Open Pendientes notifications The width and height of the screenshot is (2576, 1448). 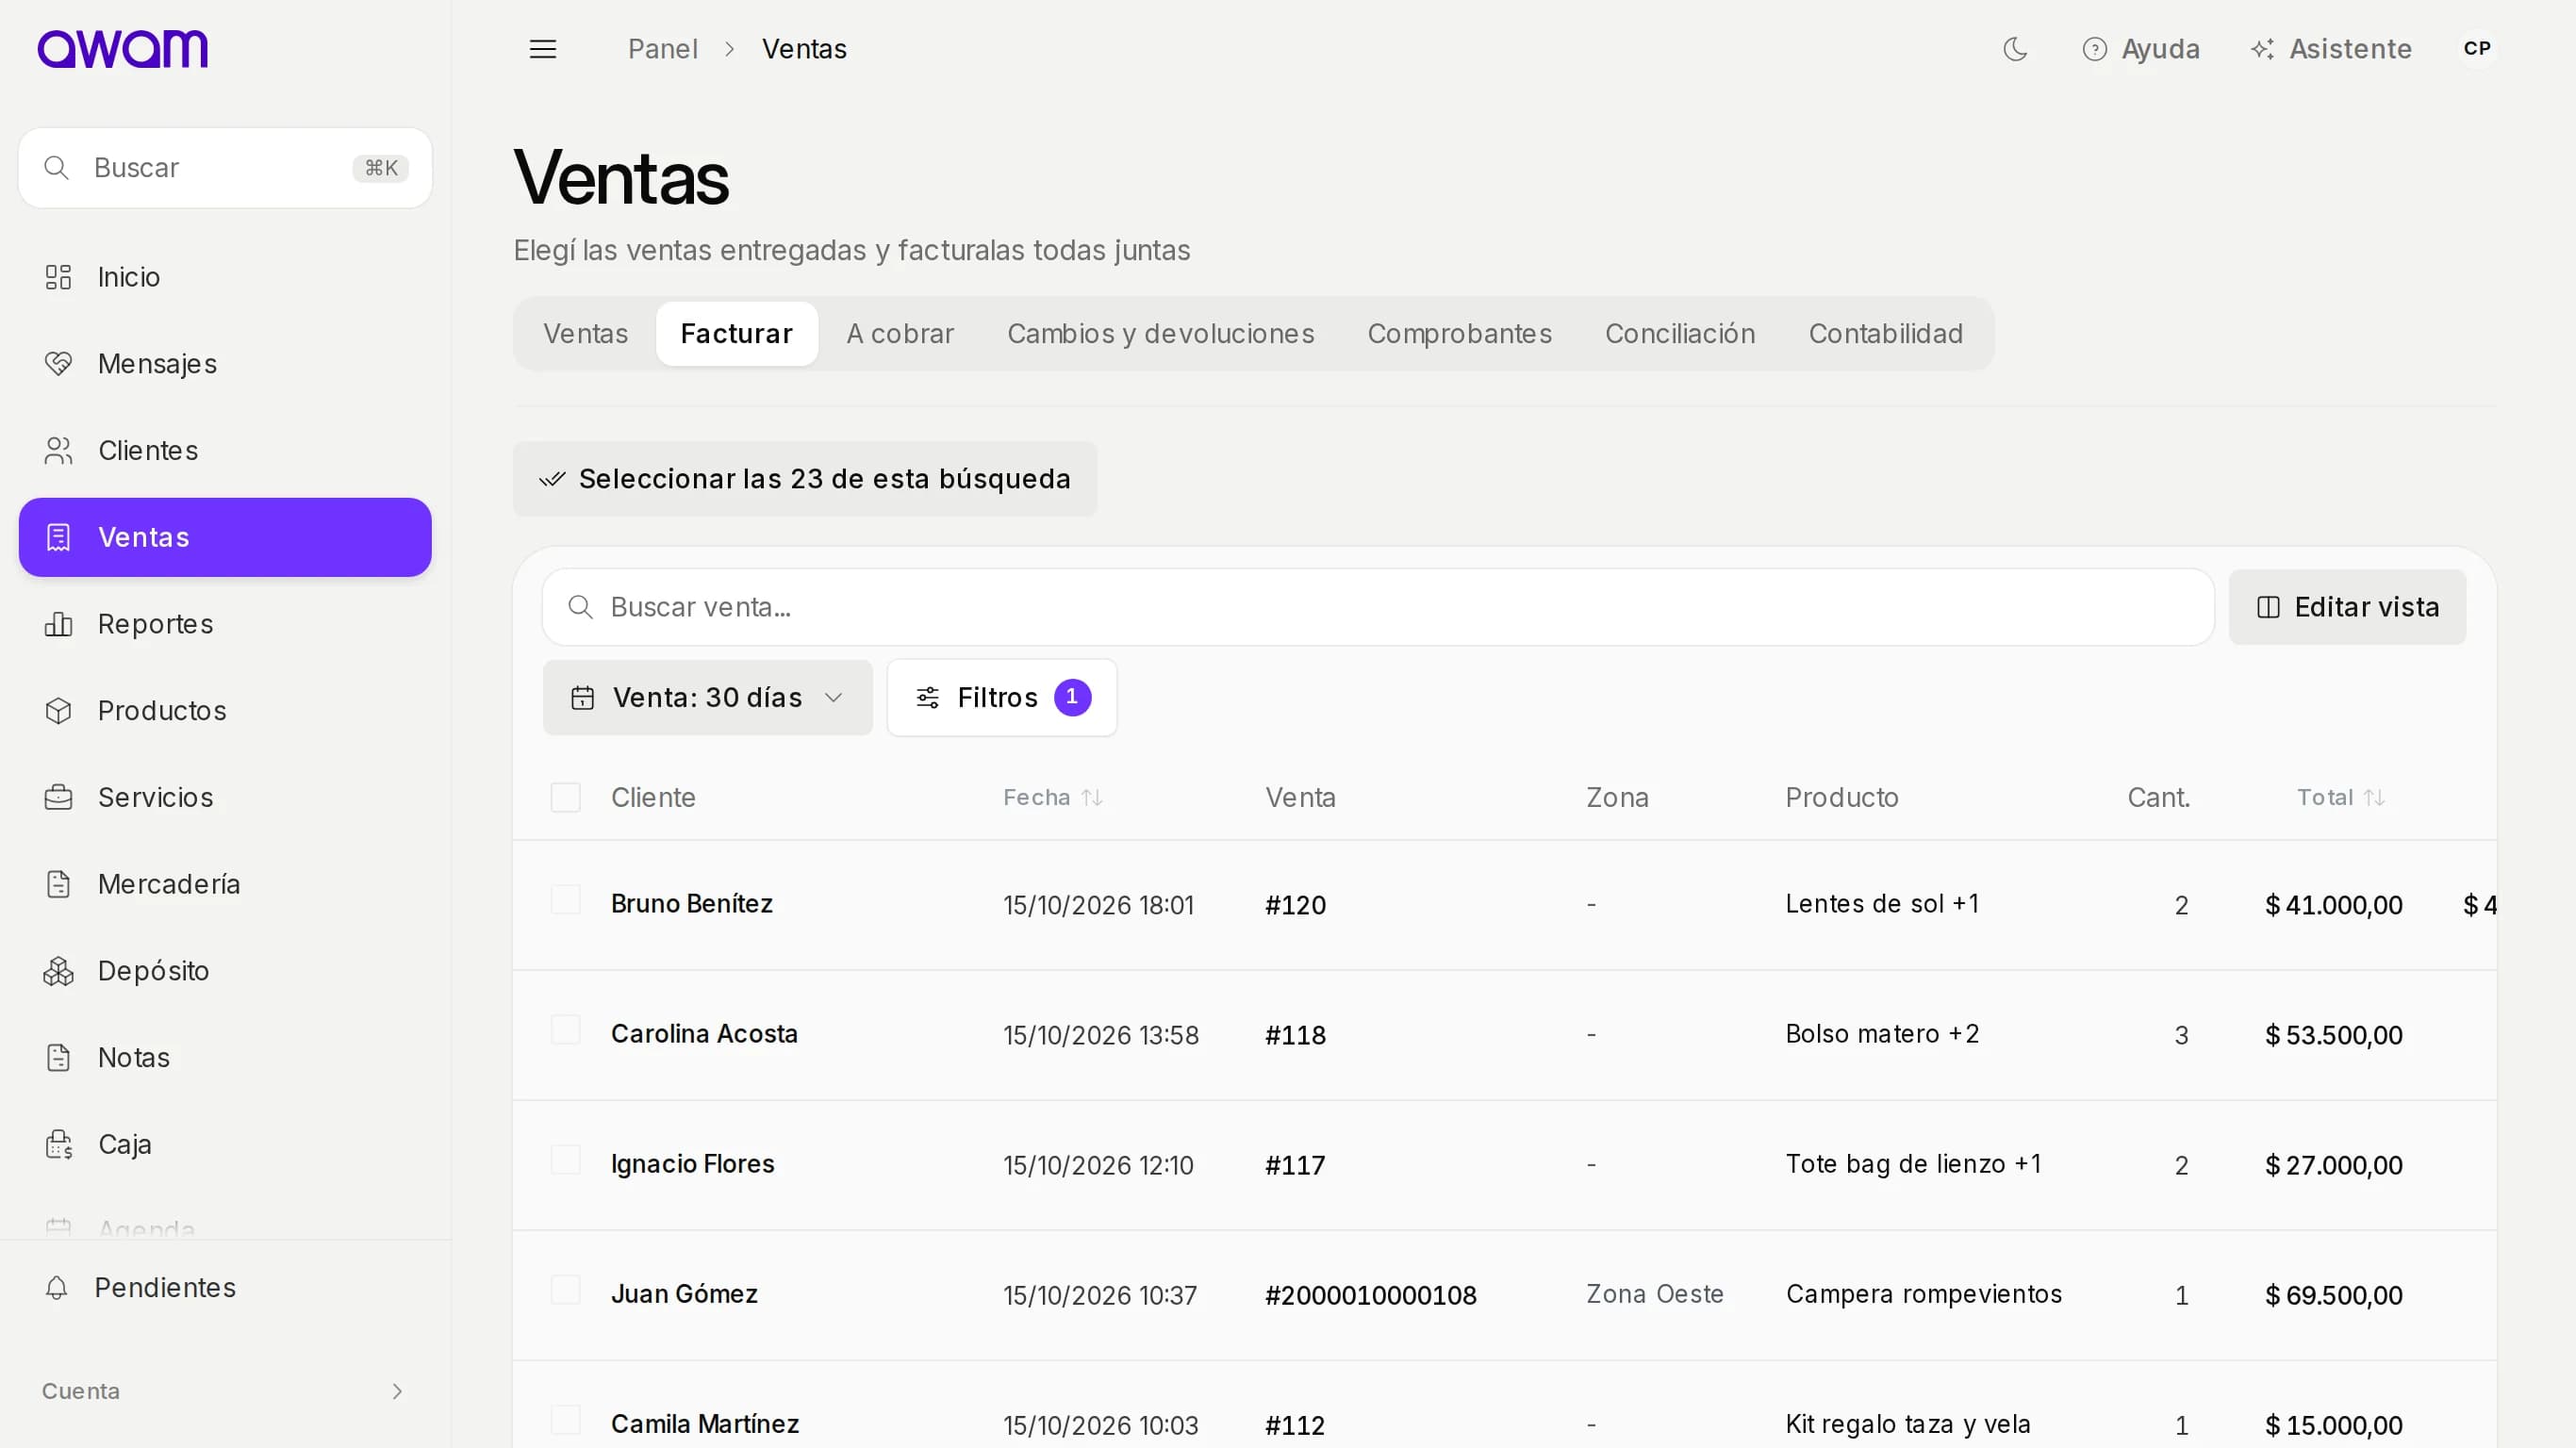225,1288
